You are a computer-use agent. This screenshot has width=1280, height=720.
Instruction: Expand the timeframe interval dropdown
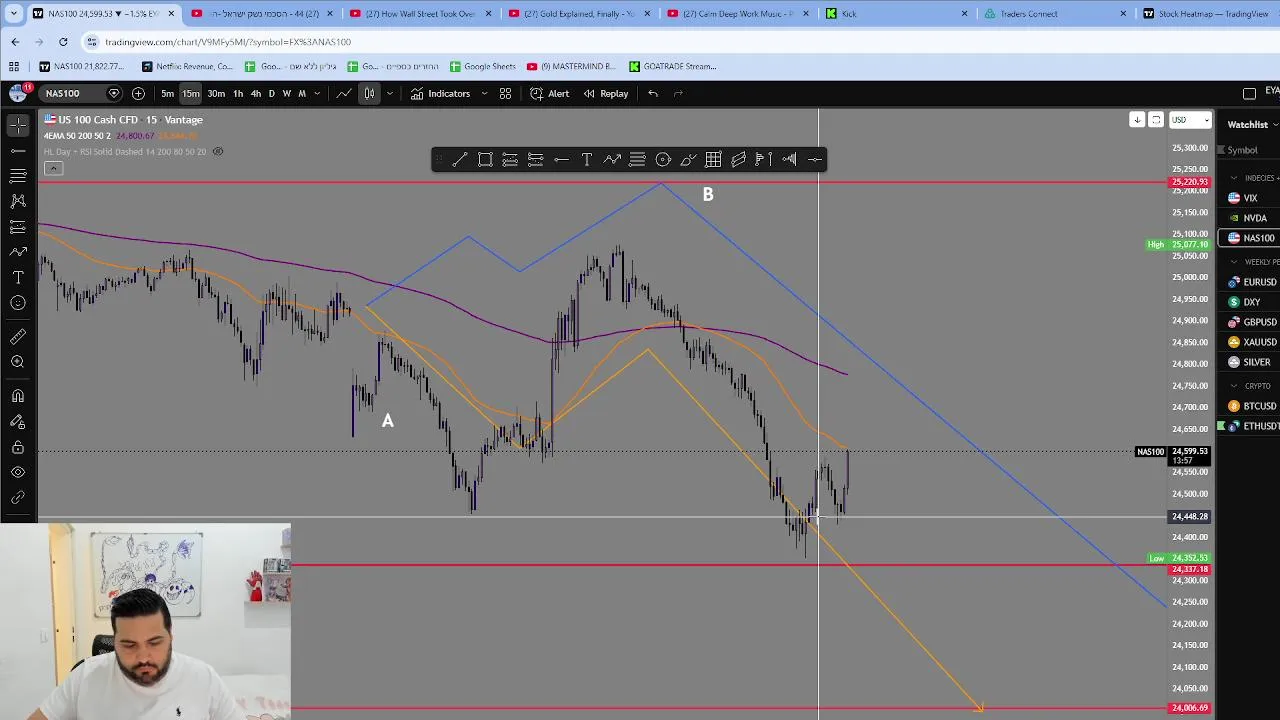(317, 93)
